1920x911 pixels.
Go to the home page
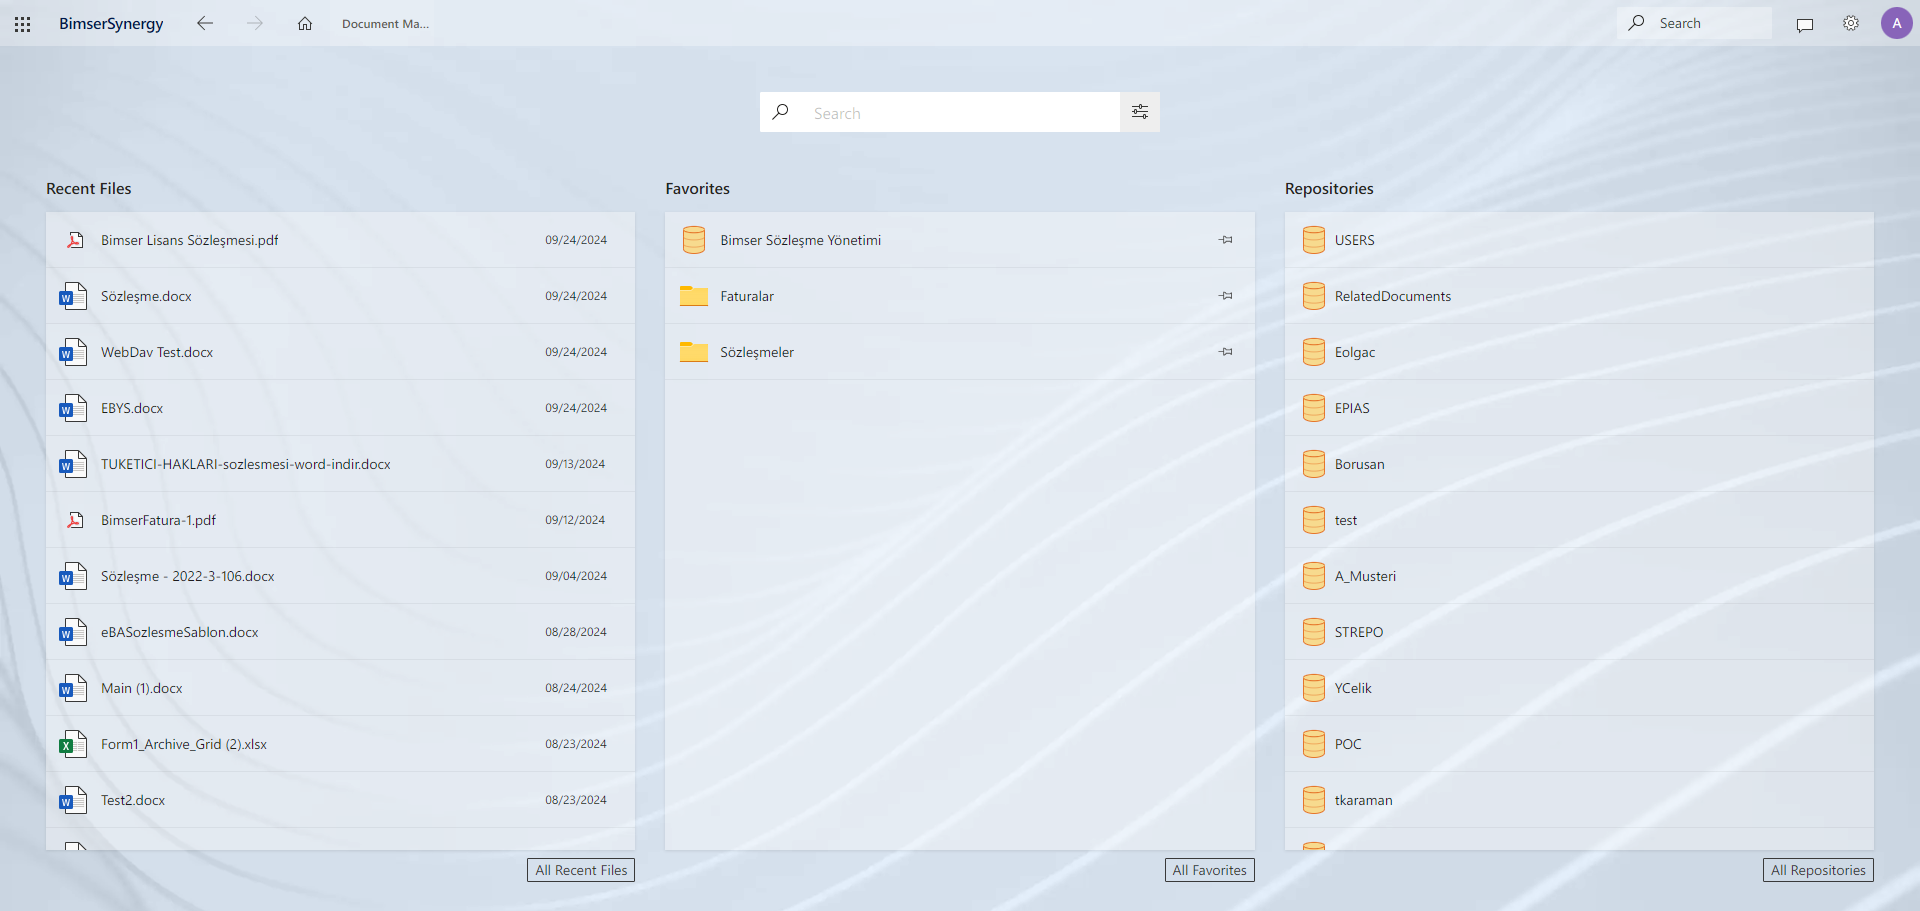tap(305, 23)
